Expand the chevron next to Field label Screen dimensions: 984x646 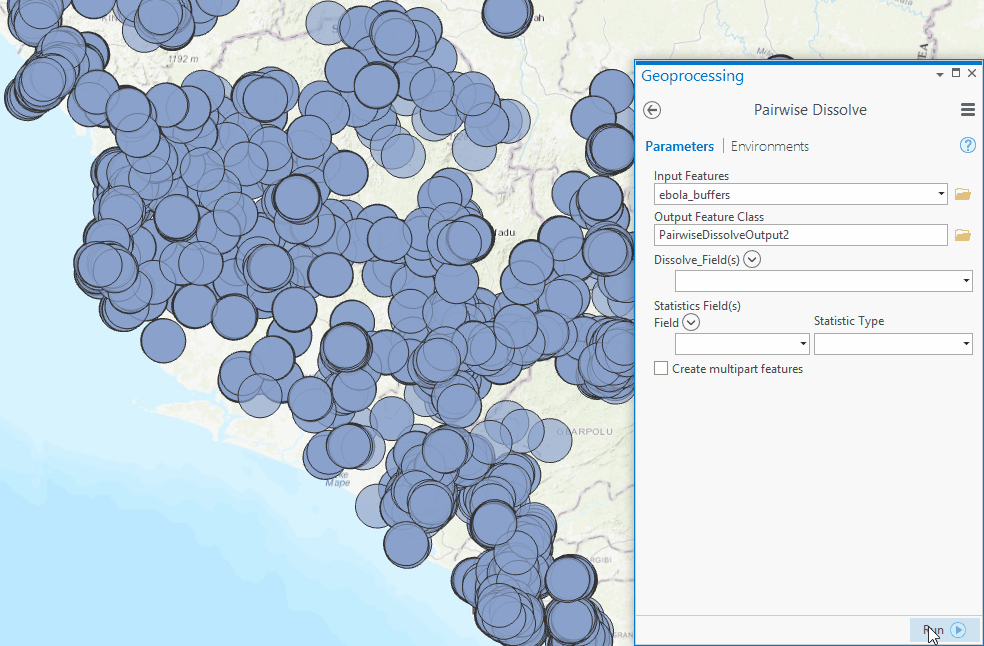691,322
